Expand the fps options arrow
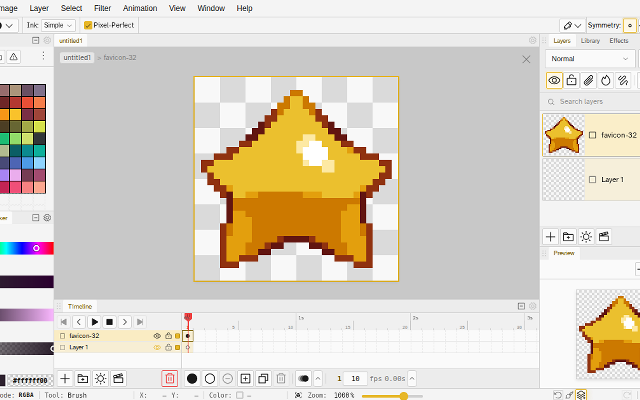This screenshot has width=640, height=400. (412, 379)
